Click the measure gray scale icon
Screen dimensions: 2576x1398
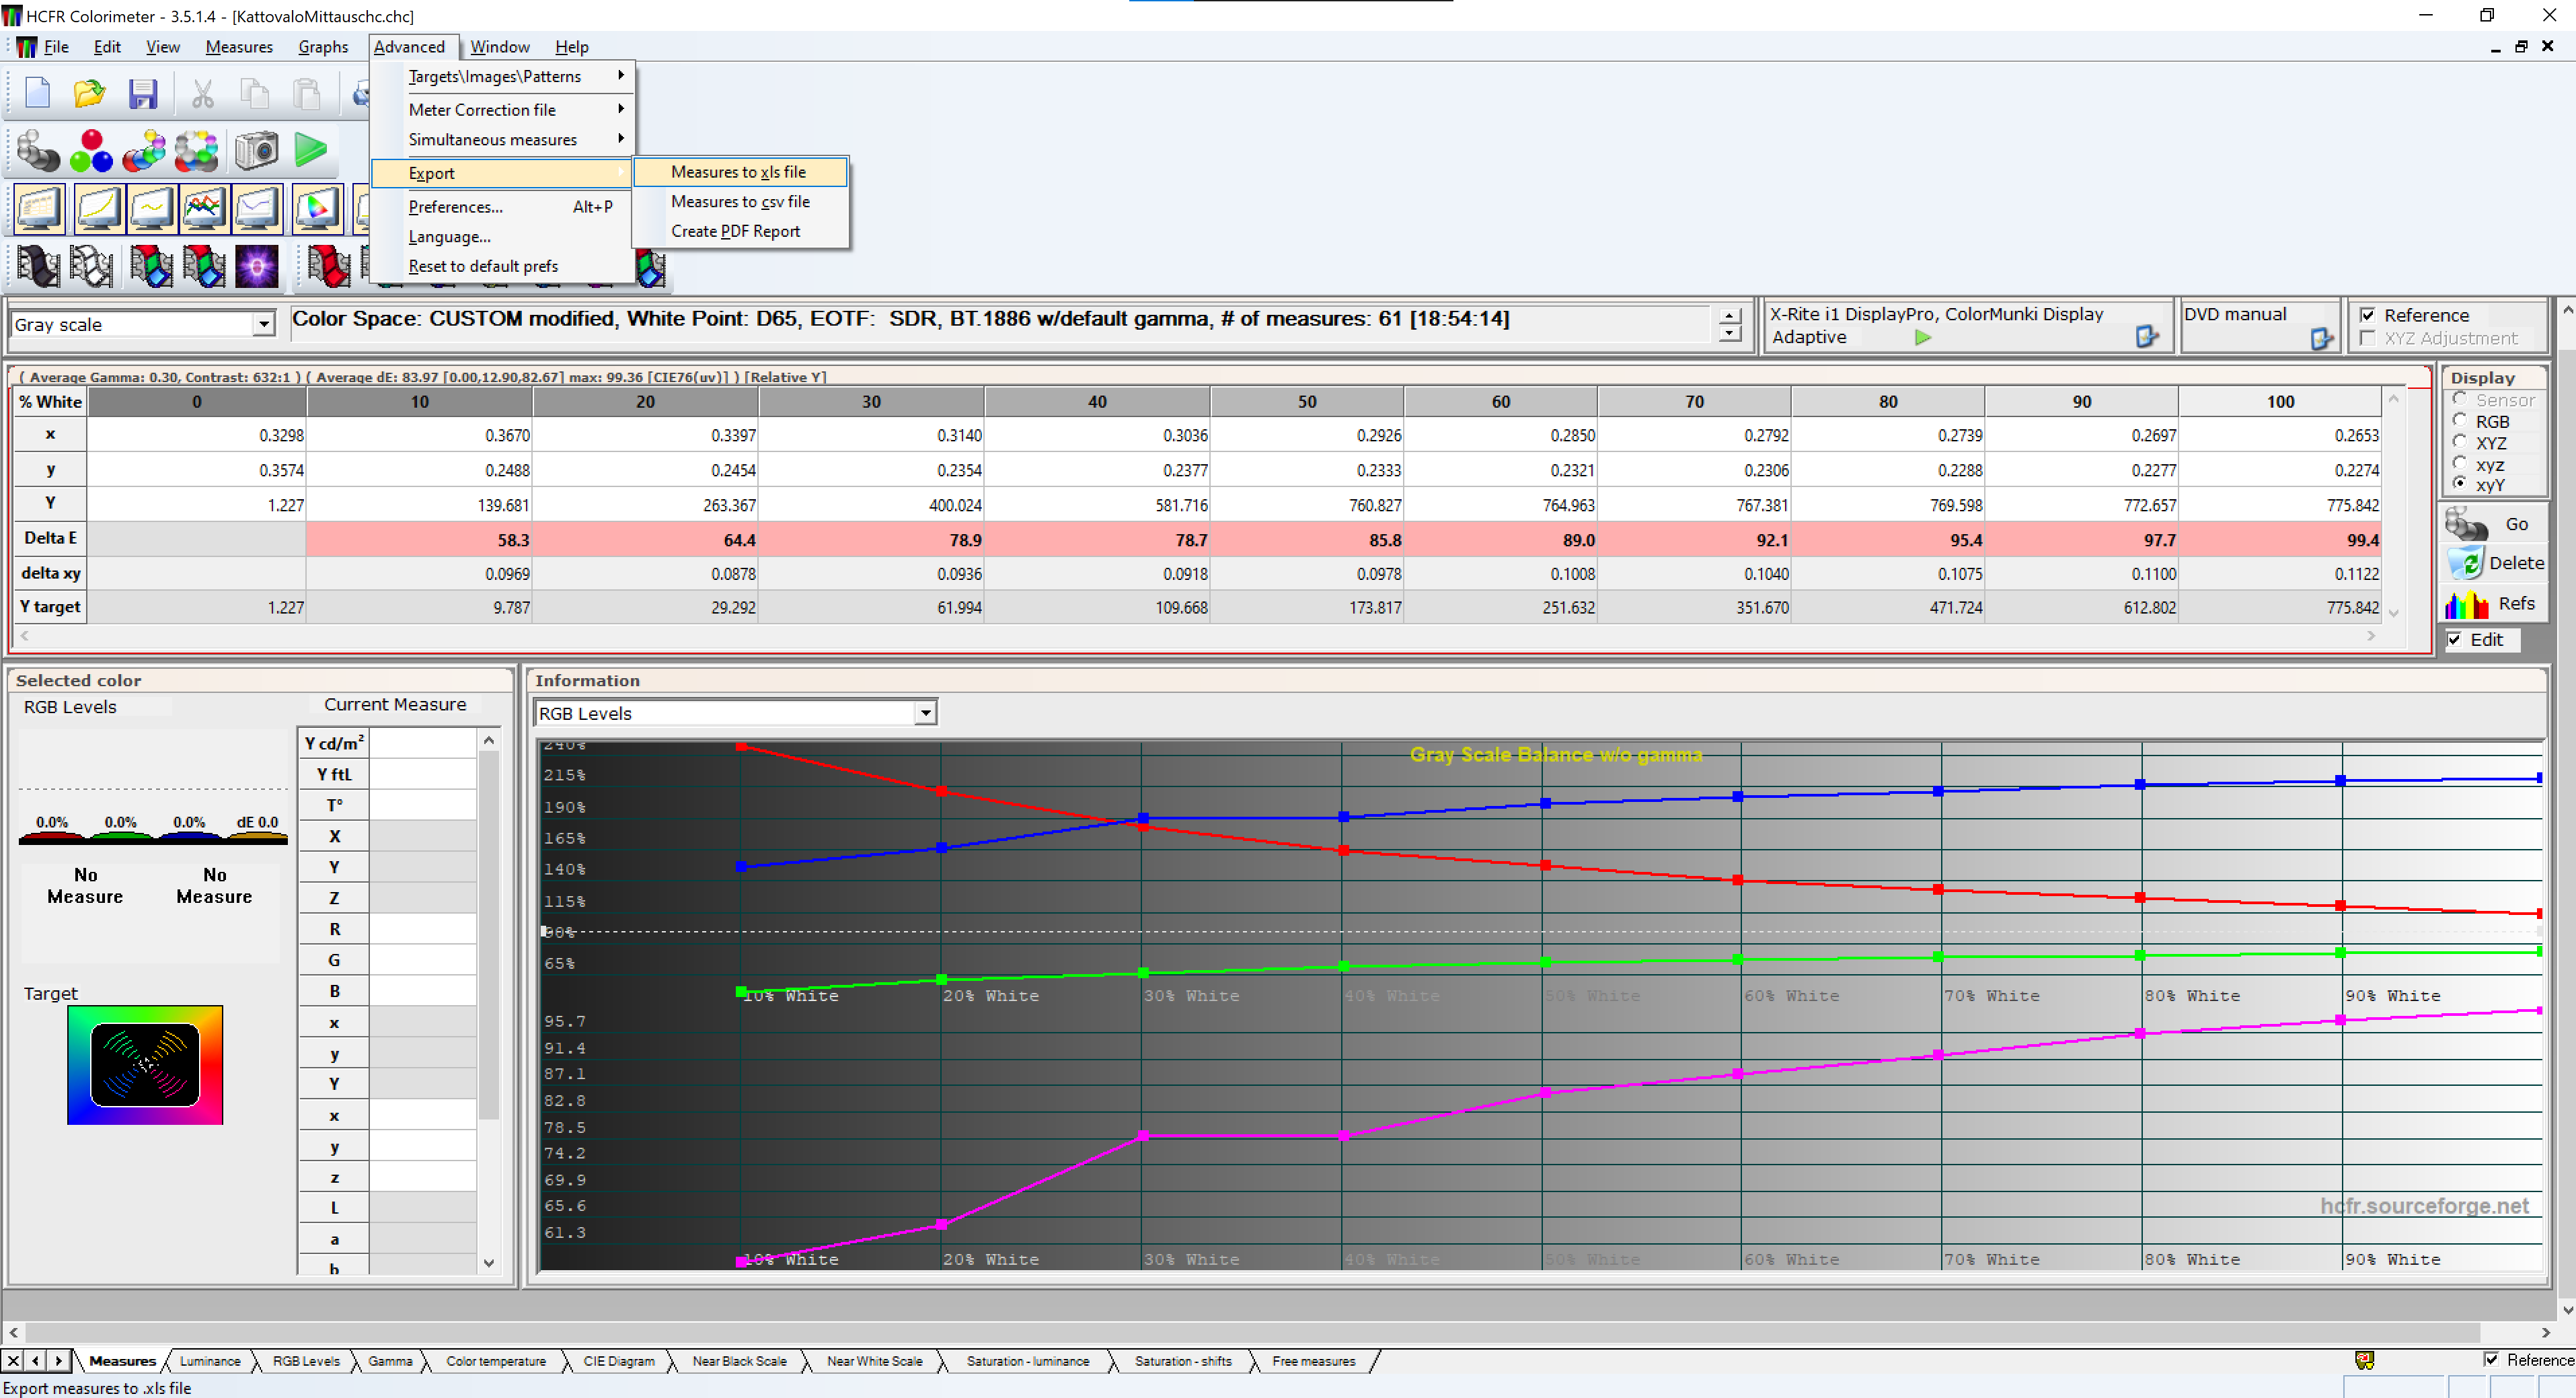38,151
